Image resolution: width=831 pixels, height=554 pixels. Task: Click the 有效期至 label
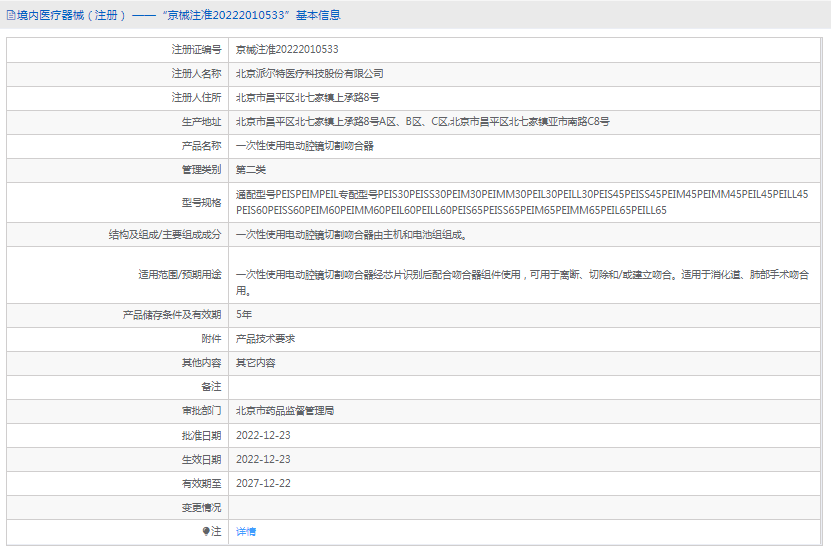click(201, 483)
